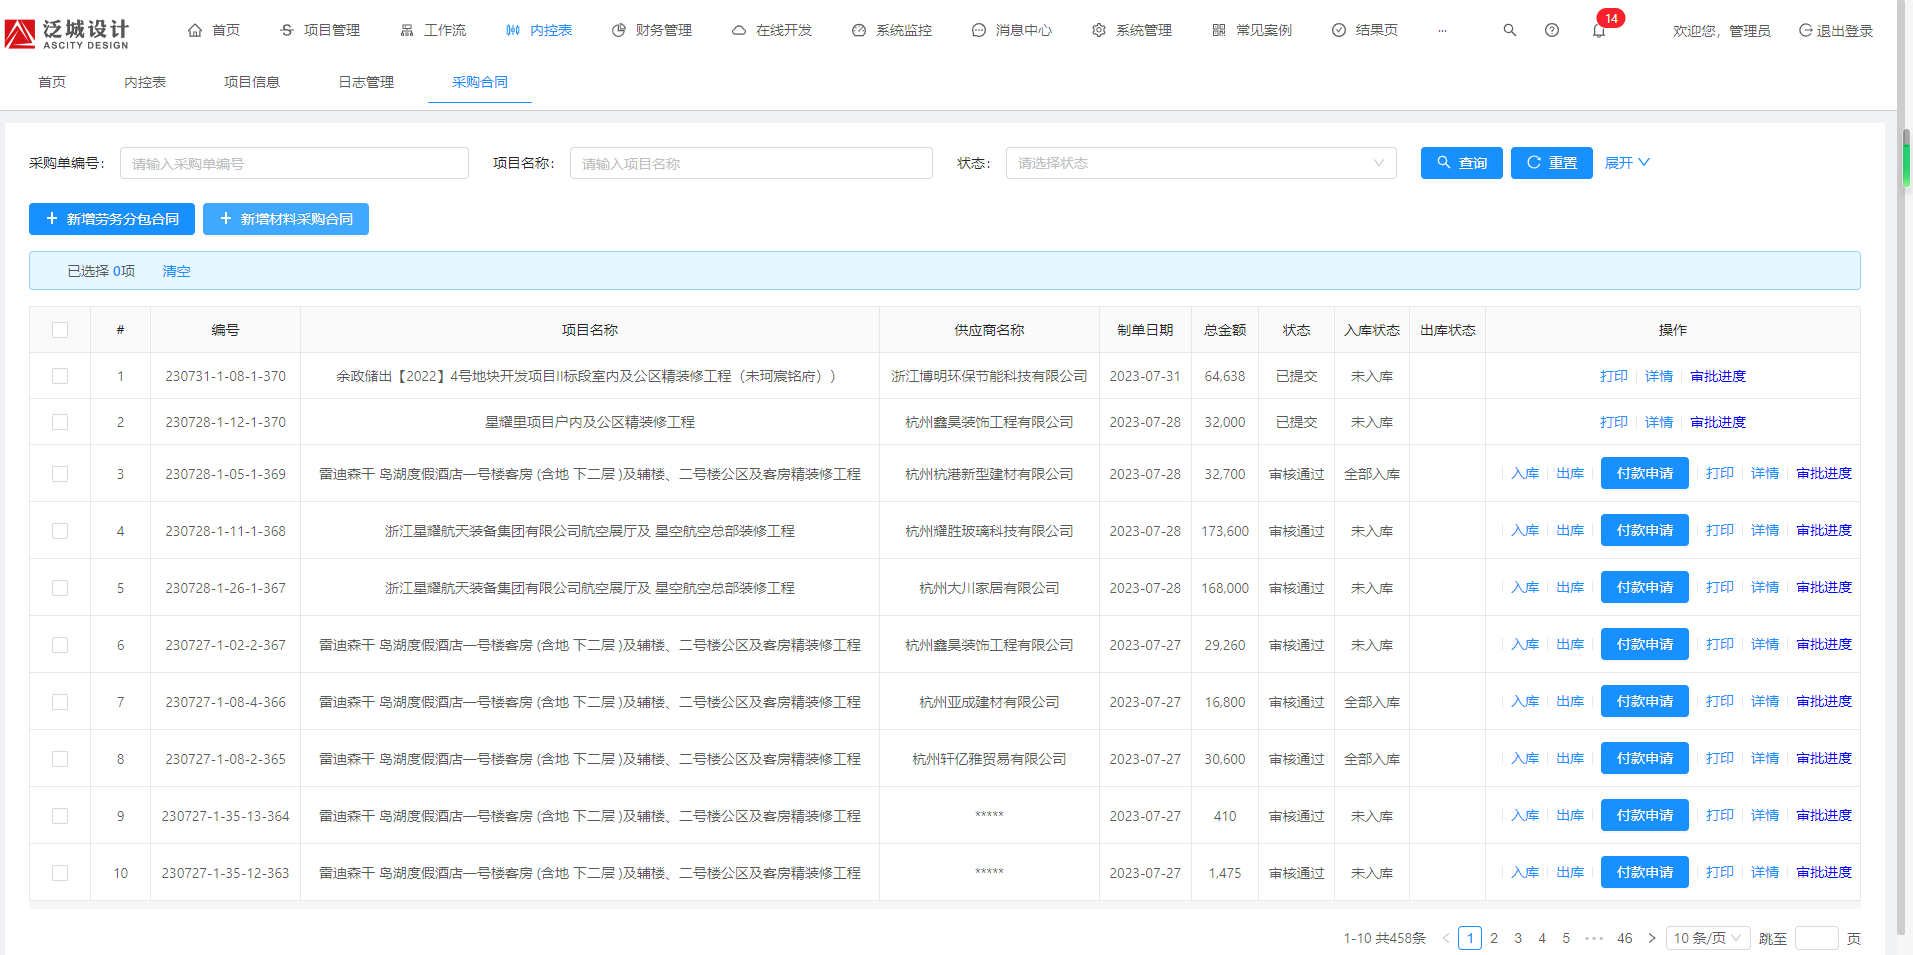Click 付款申请 for row 230728-1-05-1-369
Screen dimensions: 1913x955
1645,473
